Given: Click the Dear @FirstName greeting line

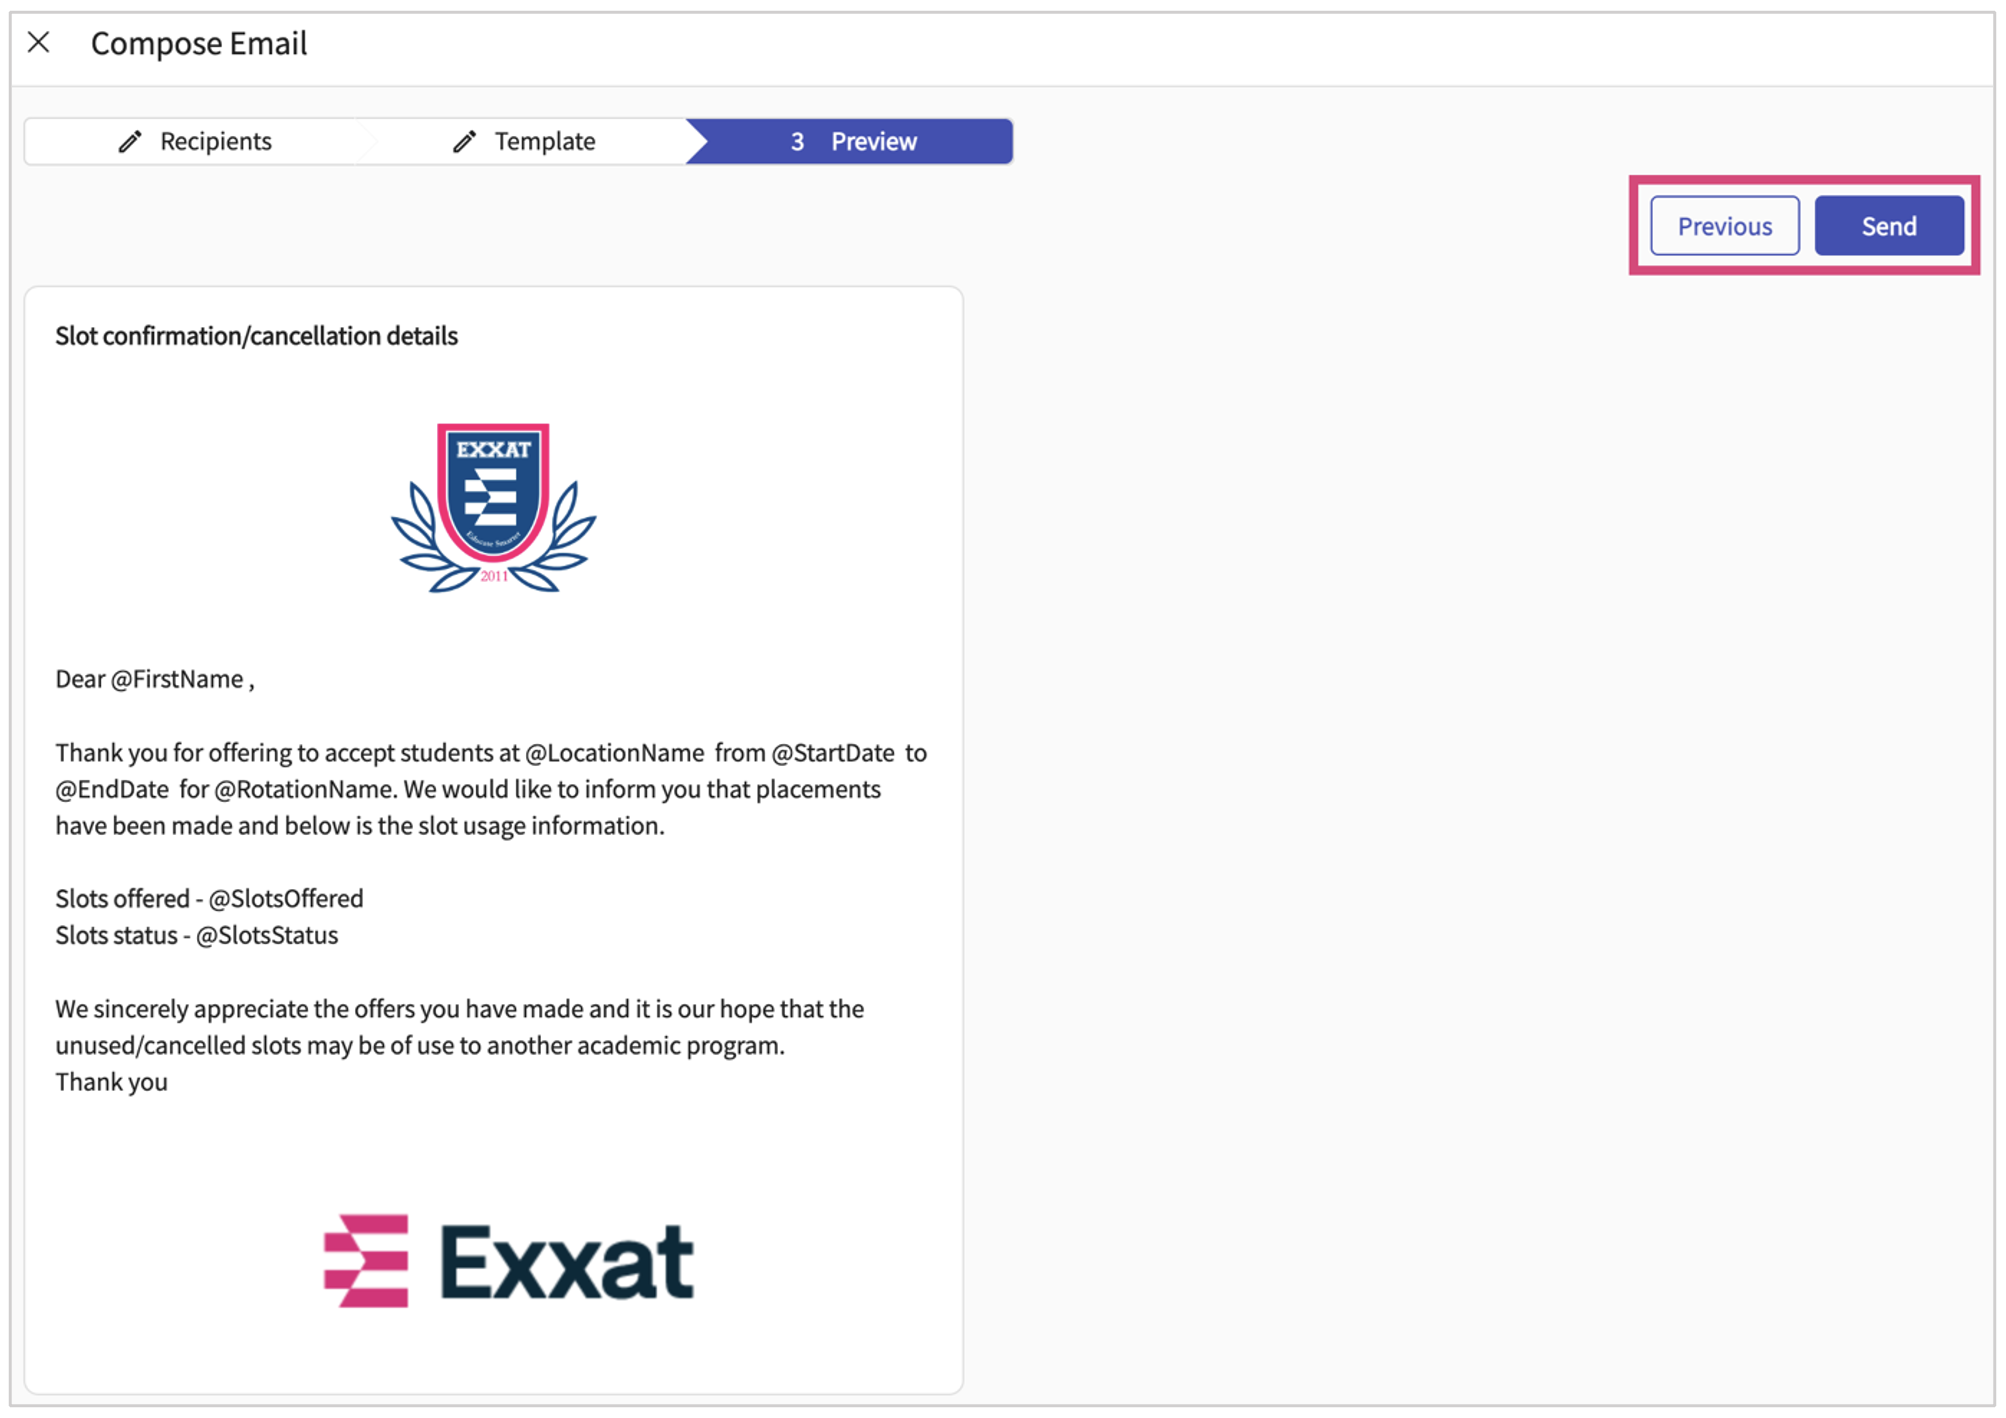Looking at the screenshot, I should [x=155, y=679].
